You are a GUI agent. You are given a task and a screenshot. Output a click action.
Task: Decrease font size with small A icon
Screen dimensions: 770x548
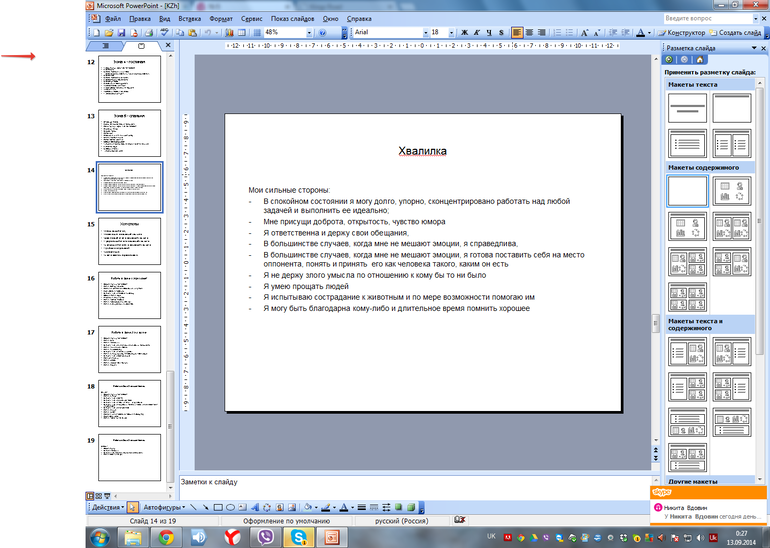[x=596, y=32]
